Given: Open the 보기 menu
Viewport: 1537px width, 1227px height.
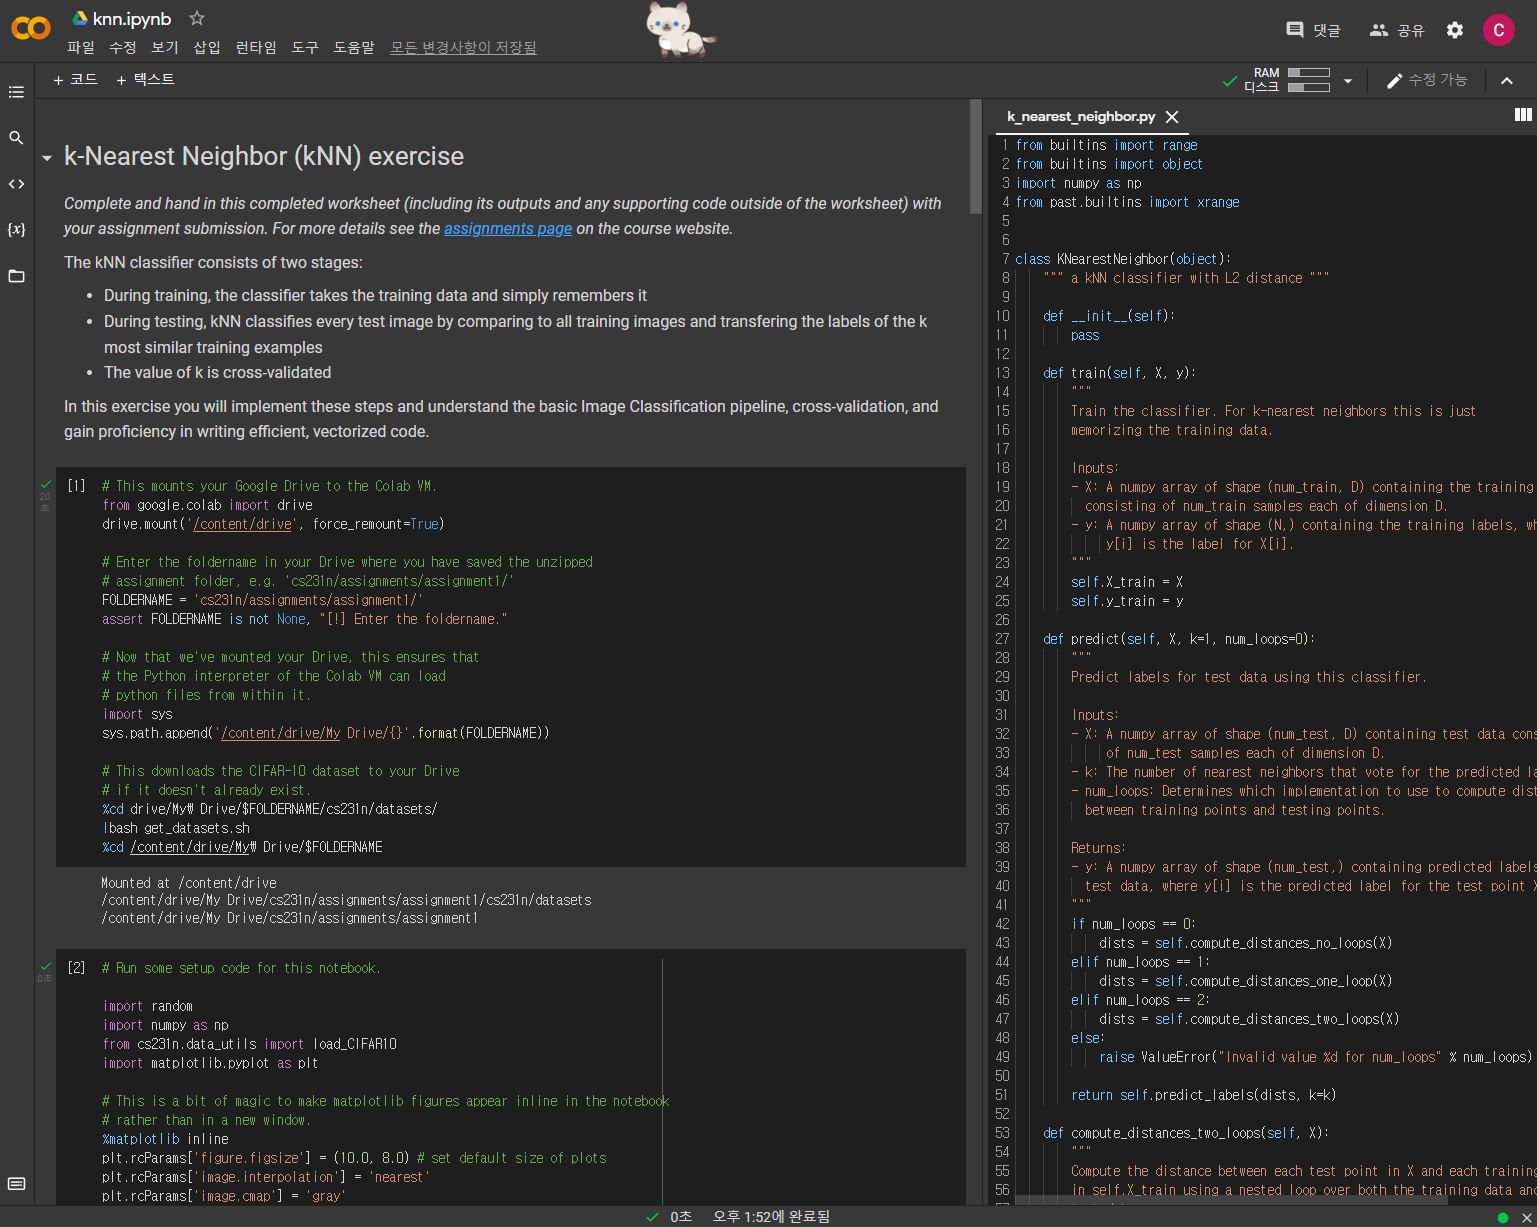Looking at the screenshot, I should pos(164,47).
